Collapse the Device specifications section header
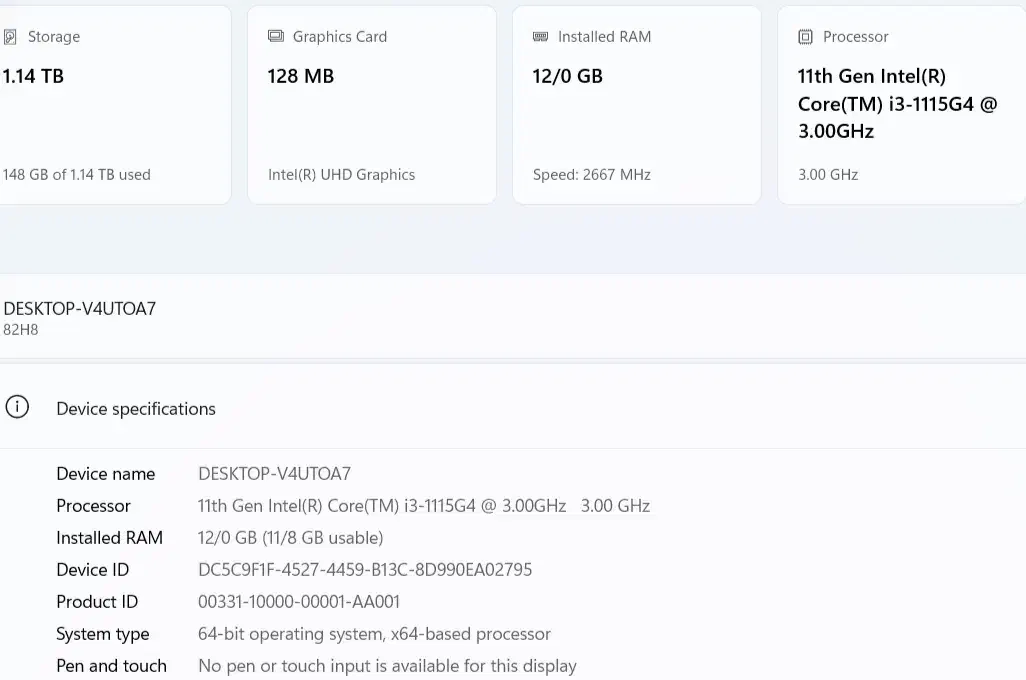Image resolution: width=1026 pixels, height=680 pixels. tap(136, 409)
